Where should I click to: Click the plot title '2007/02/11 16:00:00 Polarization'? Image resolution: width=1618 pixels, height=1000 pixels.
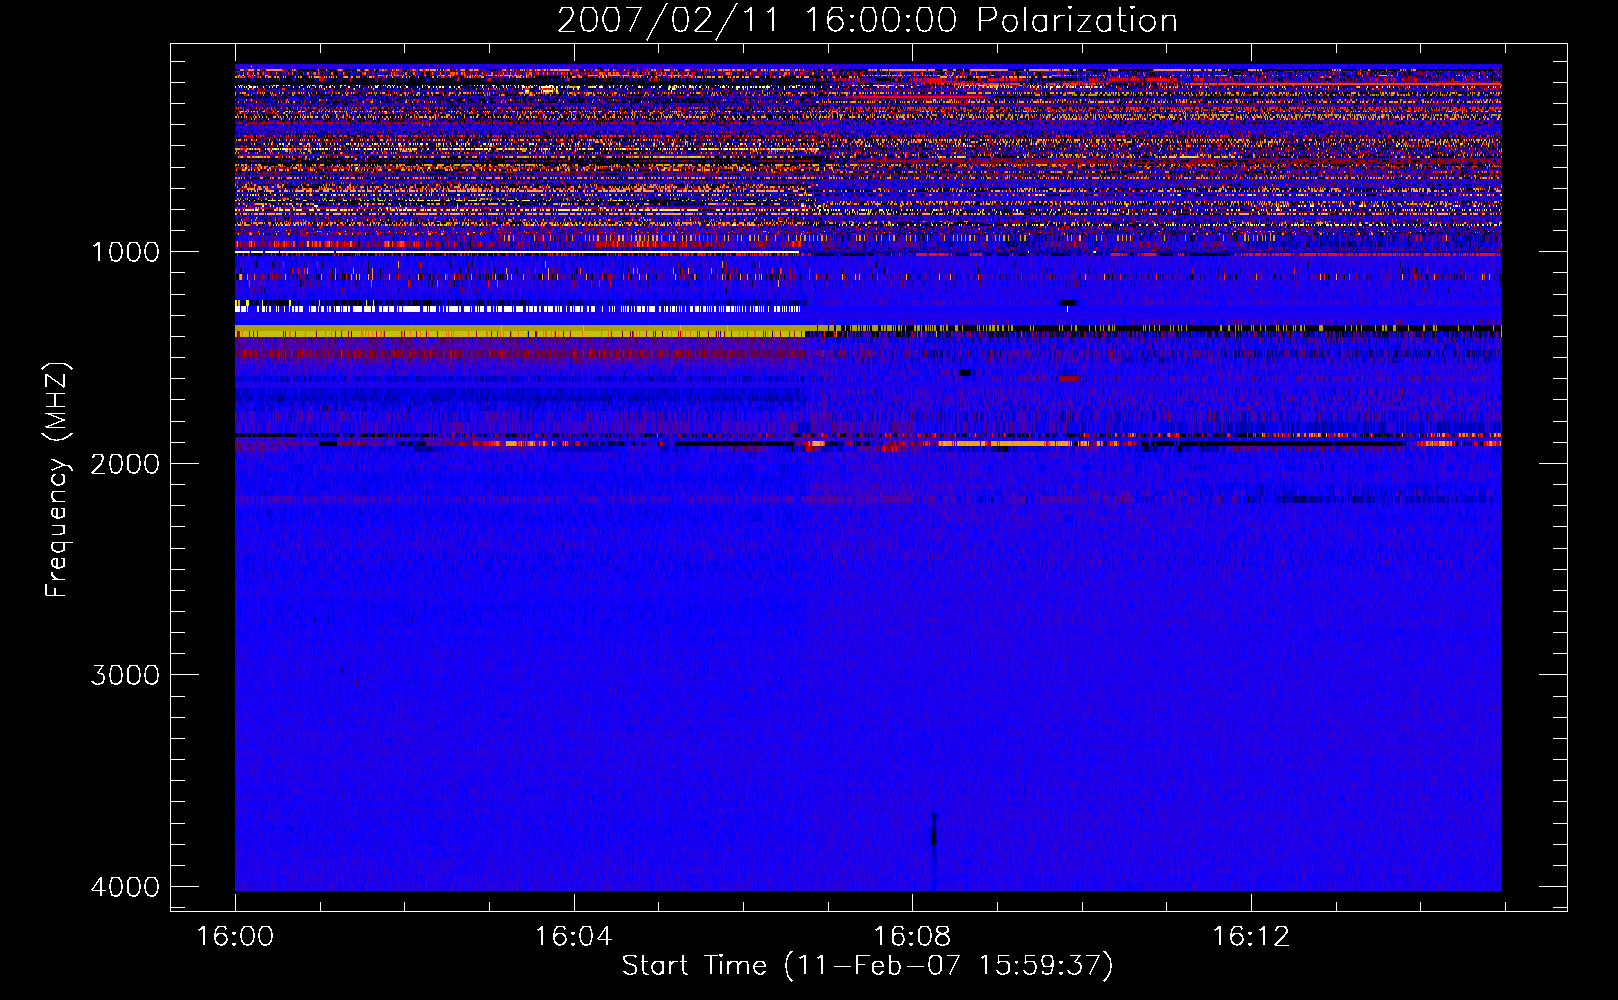tap(867, 21)
